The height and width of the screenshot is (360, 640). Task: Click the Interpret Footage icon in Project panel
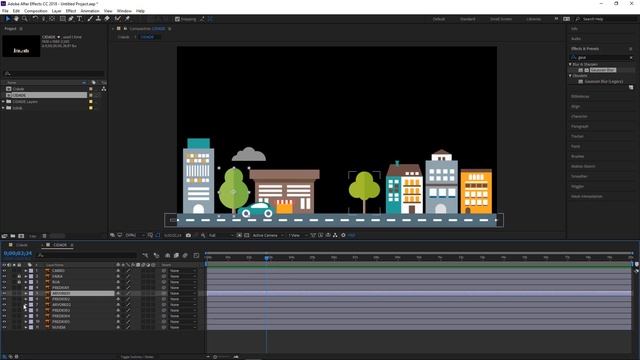tap(4, 236)
